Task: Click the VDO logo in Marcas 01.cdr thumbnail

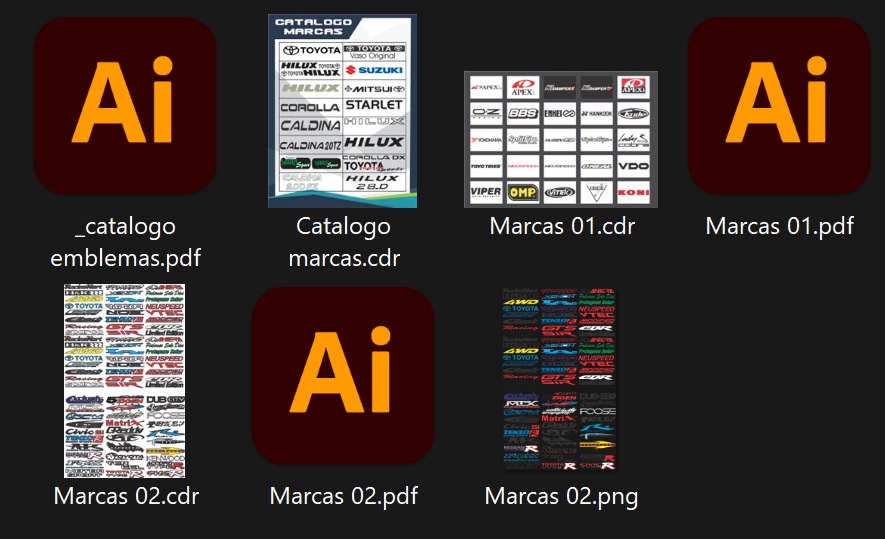Action: point(633,165)
